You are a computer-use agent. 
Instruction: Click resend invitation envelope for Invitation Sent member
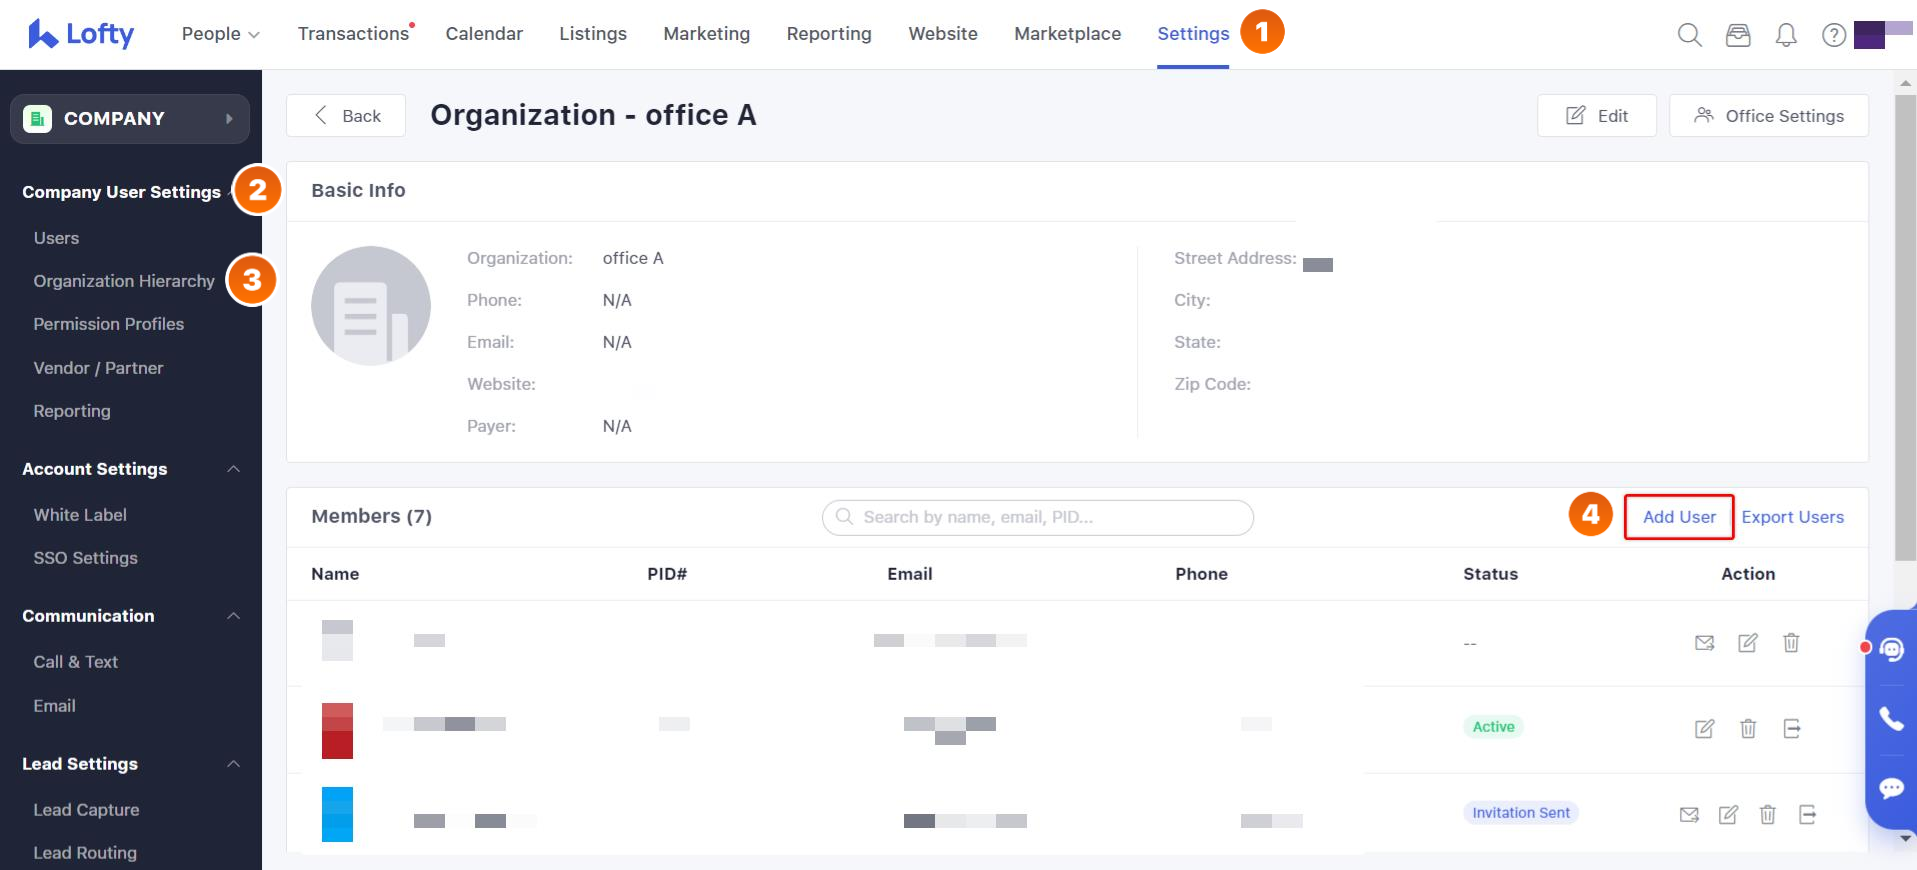click(x=1689, y=815)
